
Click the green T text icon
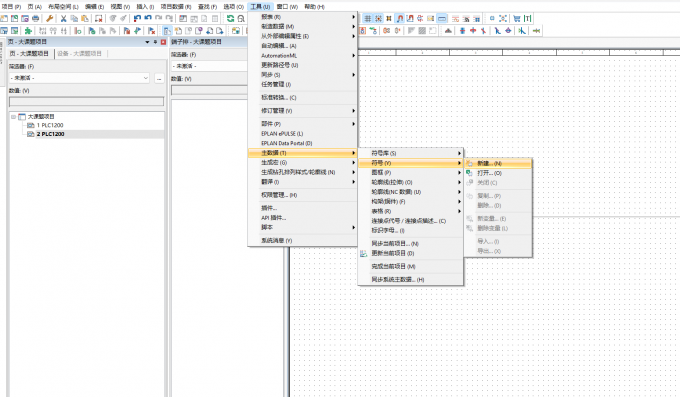[x=527, y=18]
